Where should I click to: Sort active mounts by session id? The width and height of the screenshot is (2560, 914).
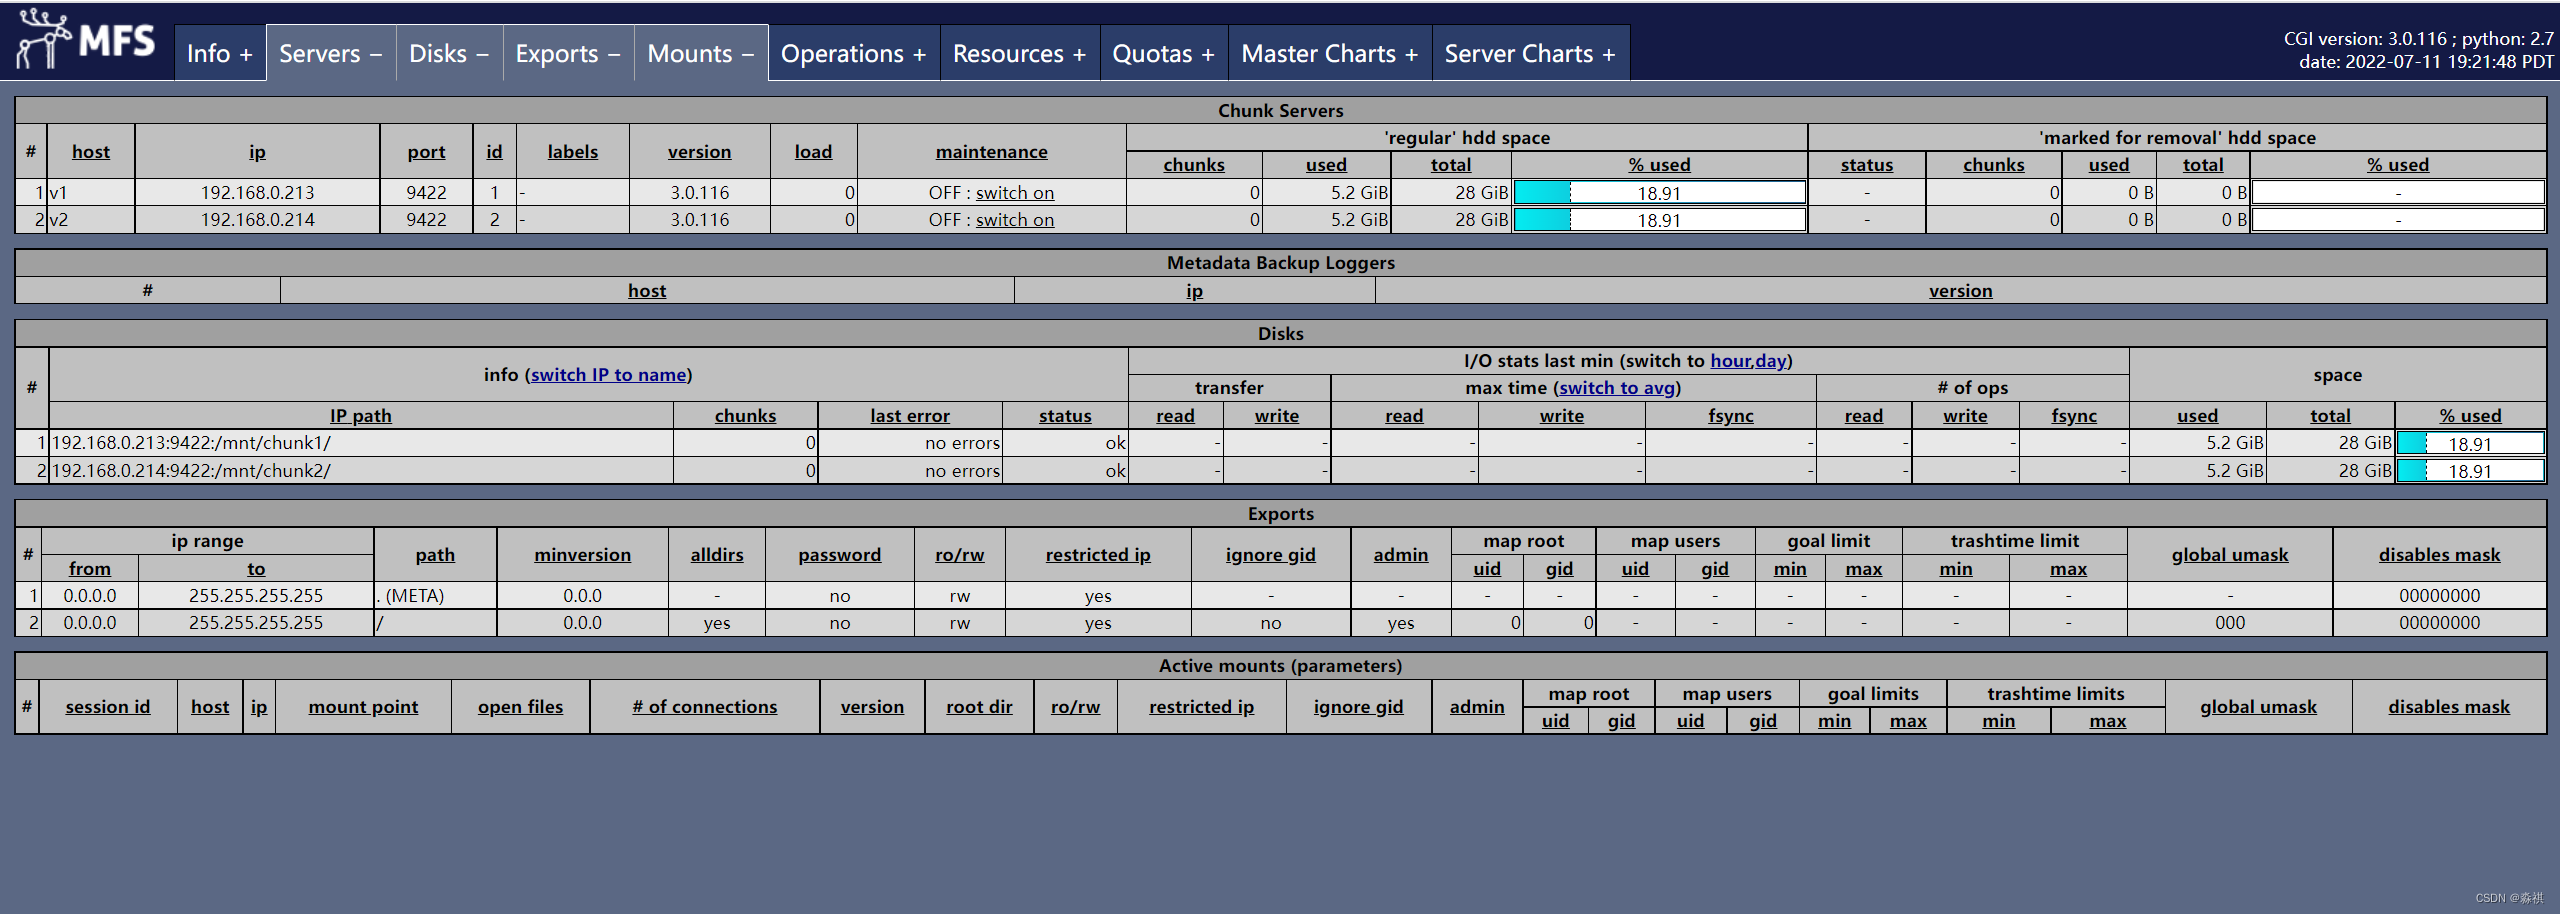(x=108, y=707)
